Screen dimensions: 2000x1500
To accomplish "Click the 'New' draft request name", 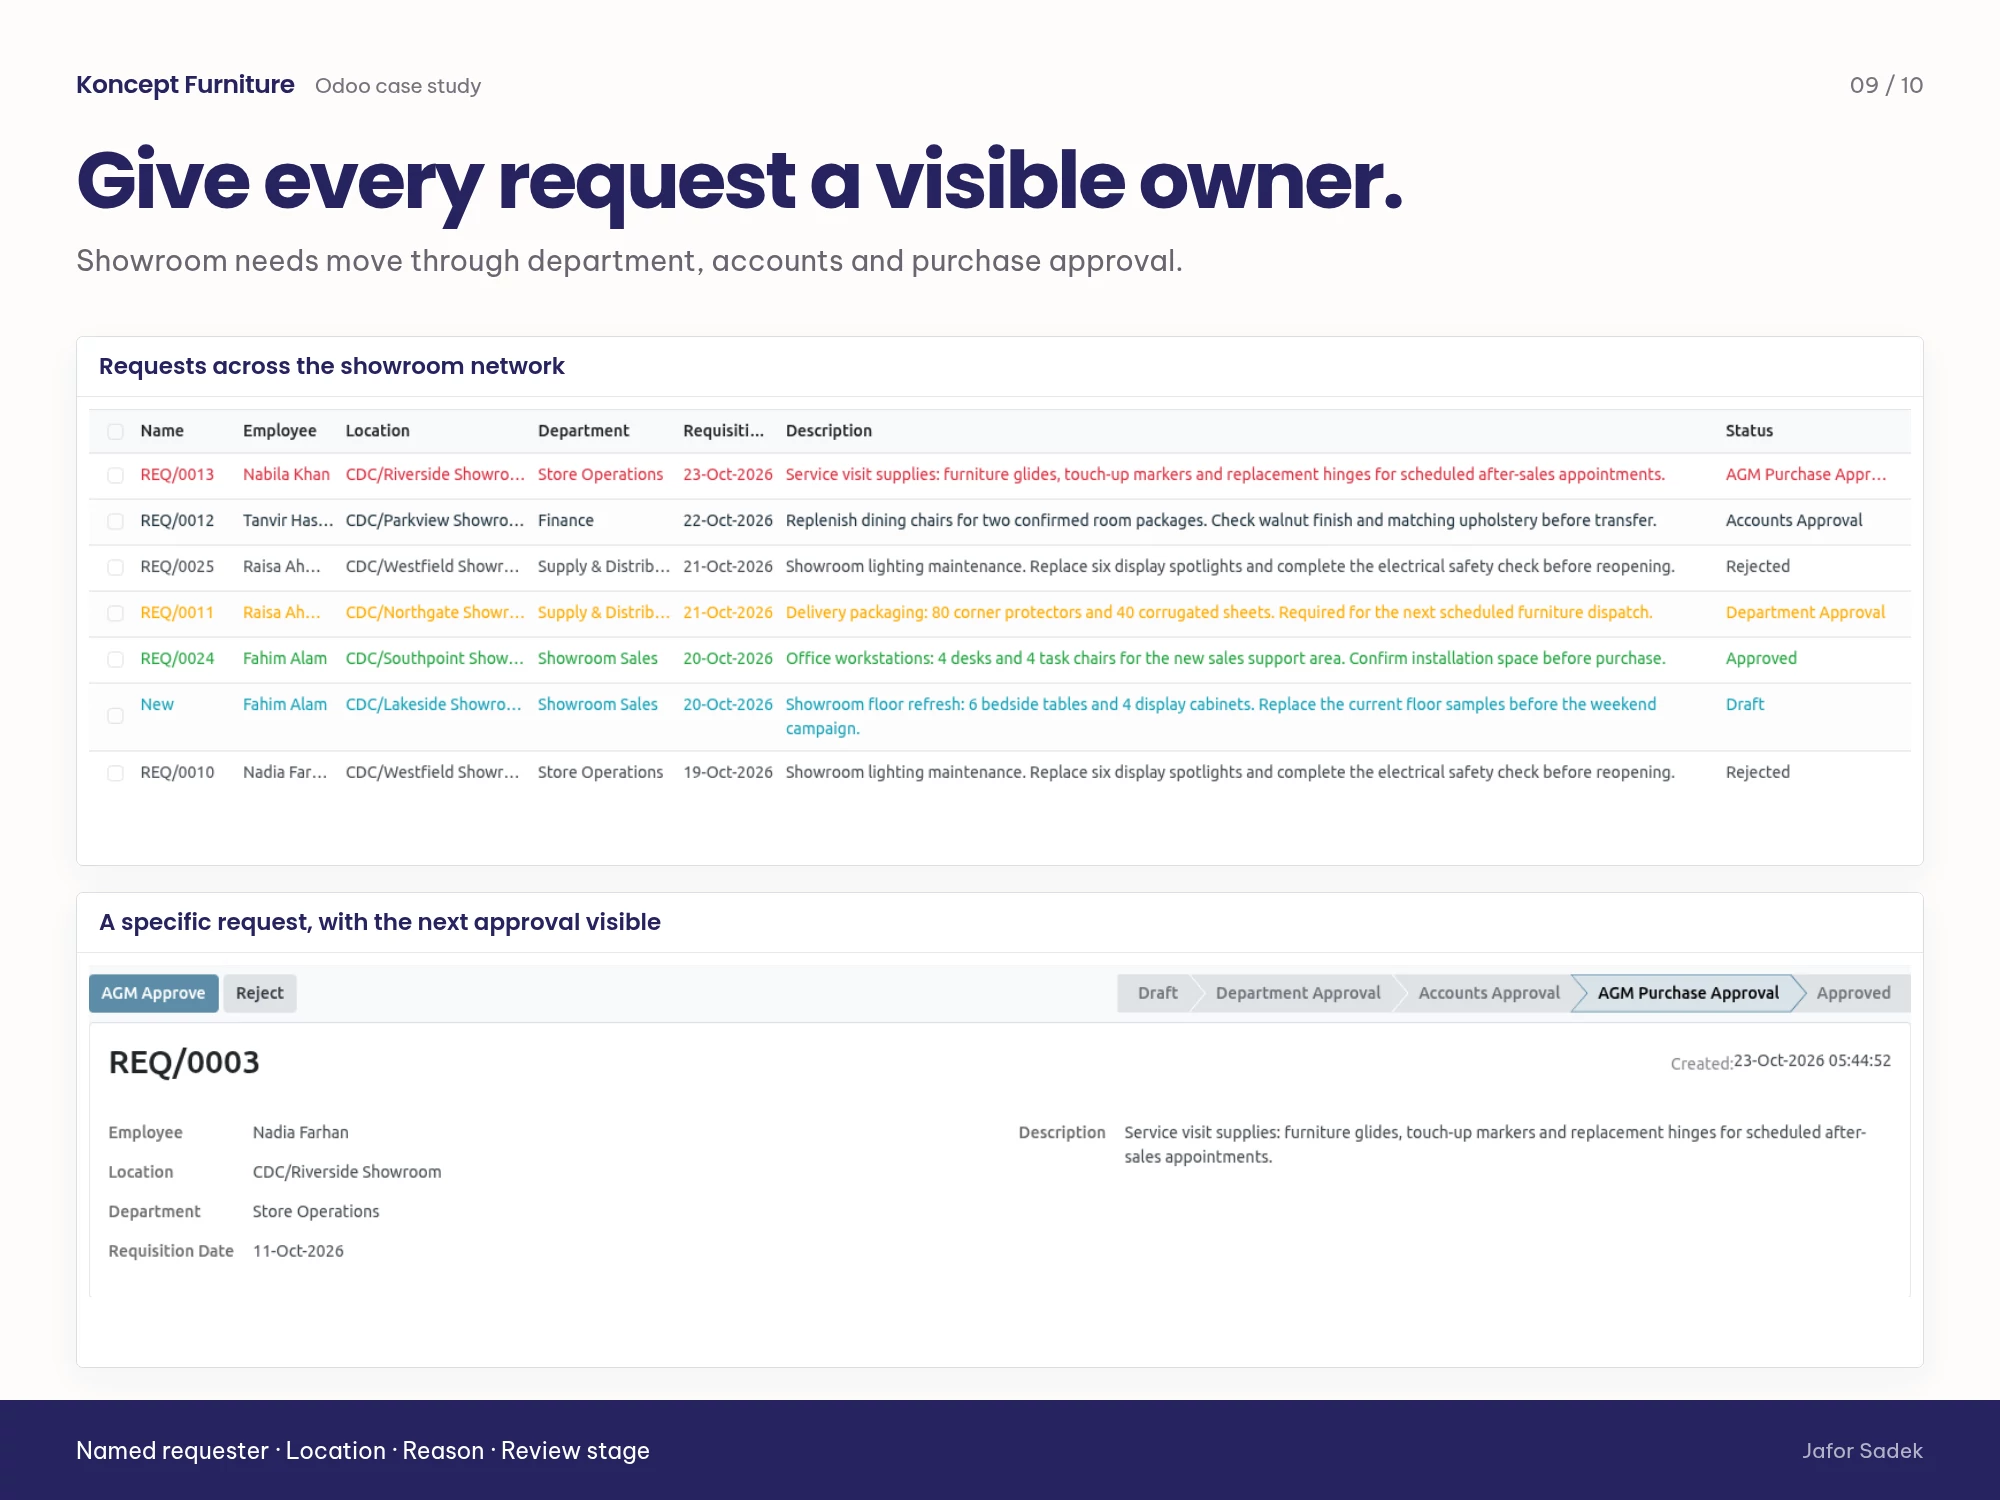I will coord(157,705).
